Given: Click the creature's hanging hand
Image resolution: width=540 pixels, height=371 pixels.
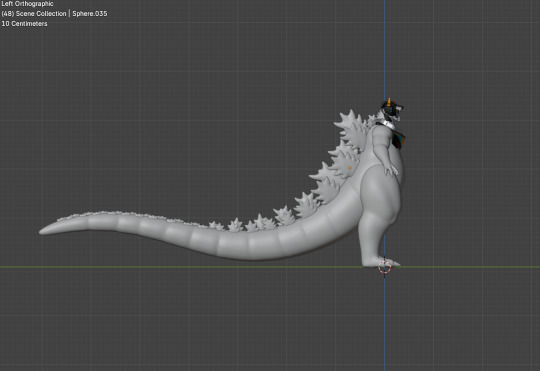Looking at the screenshot, I should 391,169.
